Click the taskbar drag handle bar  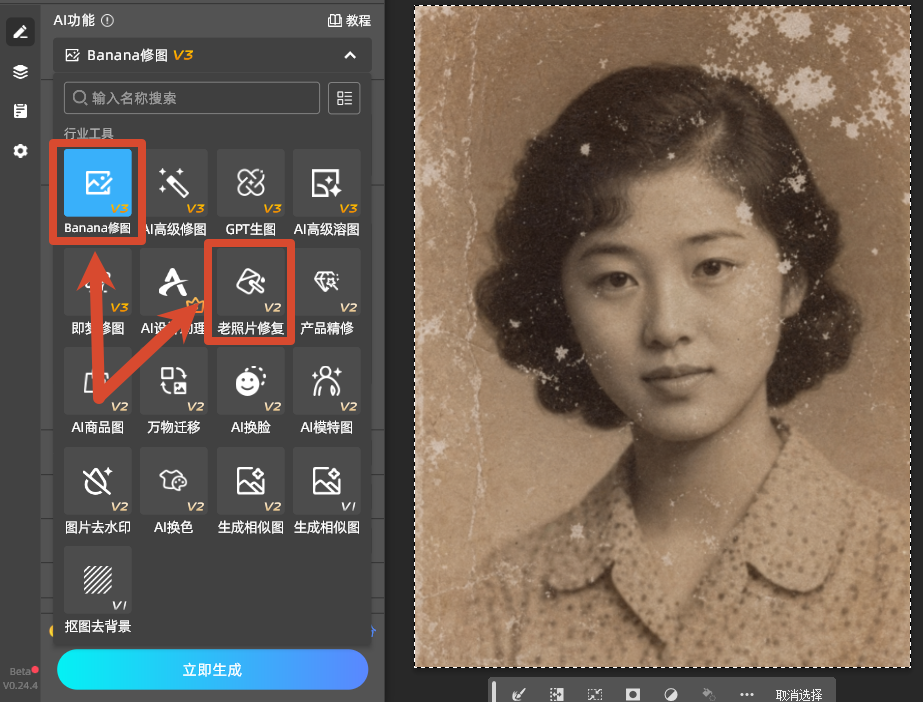click(494, 692)
